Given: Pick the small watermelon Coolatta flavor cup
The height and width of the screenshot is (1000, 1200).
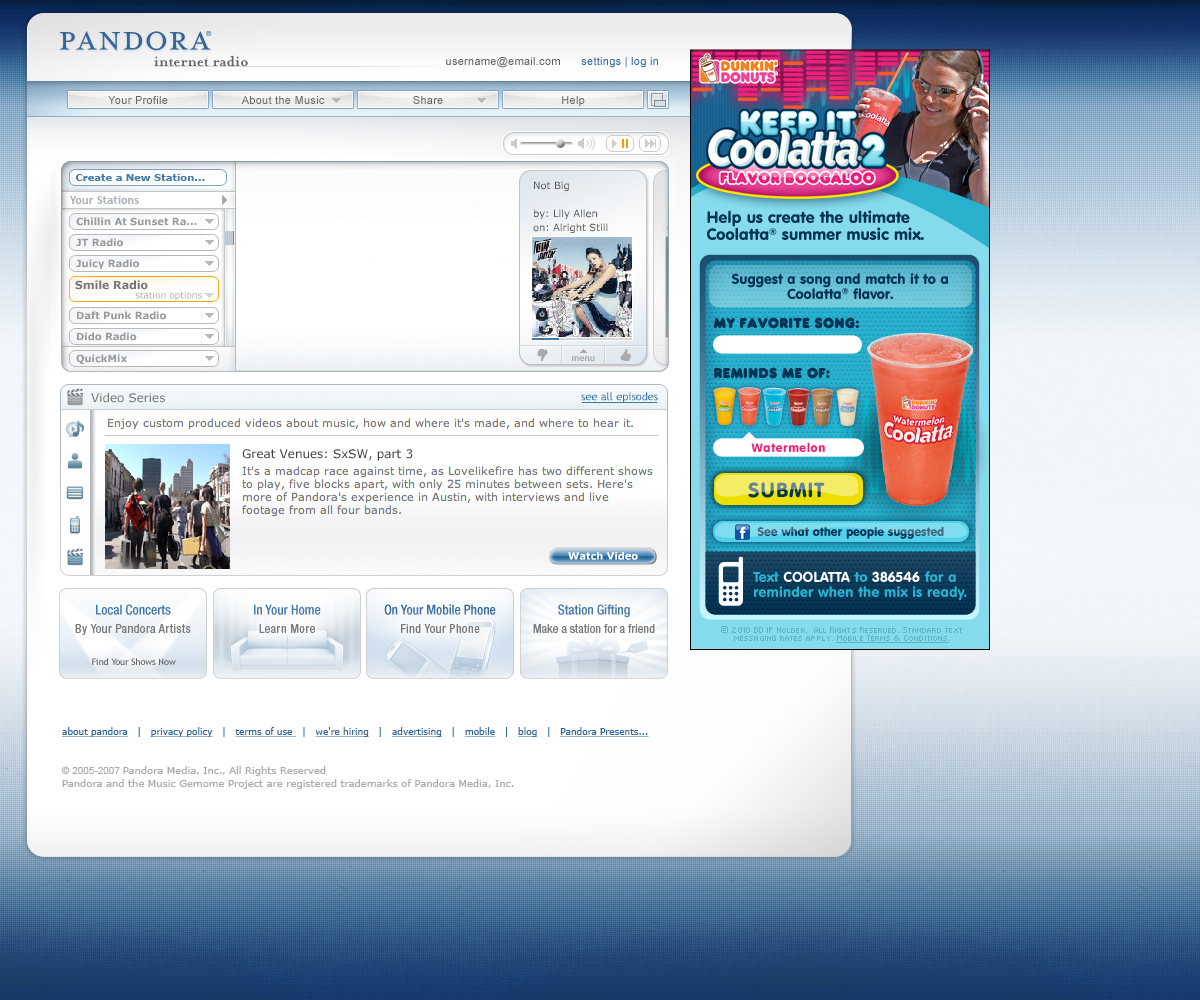Looking at the screenshot, I should pyautogui.click(x=749, y=407).
